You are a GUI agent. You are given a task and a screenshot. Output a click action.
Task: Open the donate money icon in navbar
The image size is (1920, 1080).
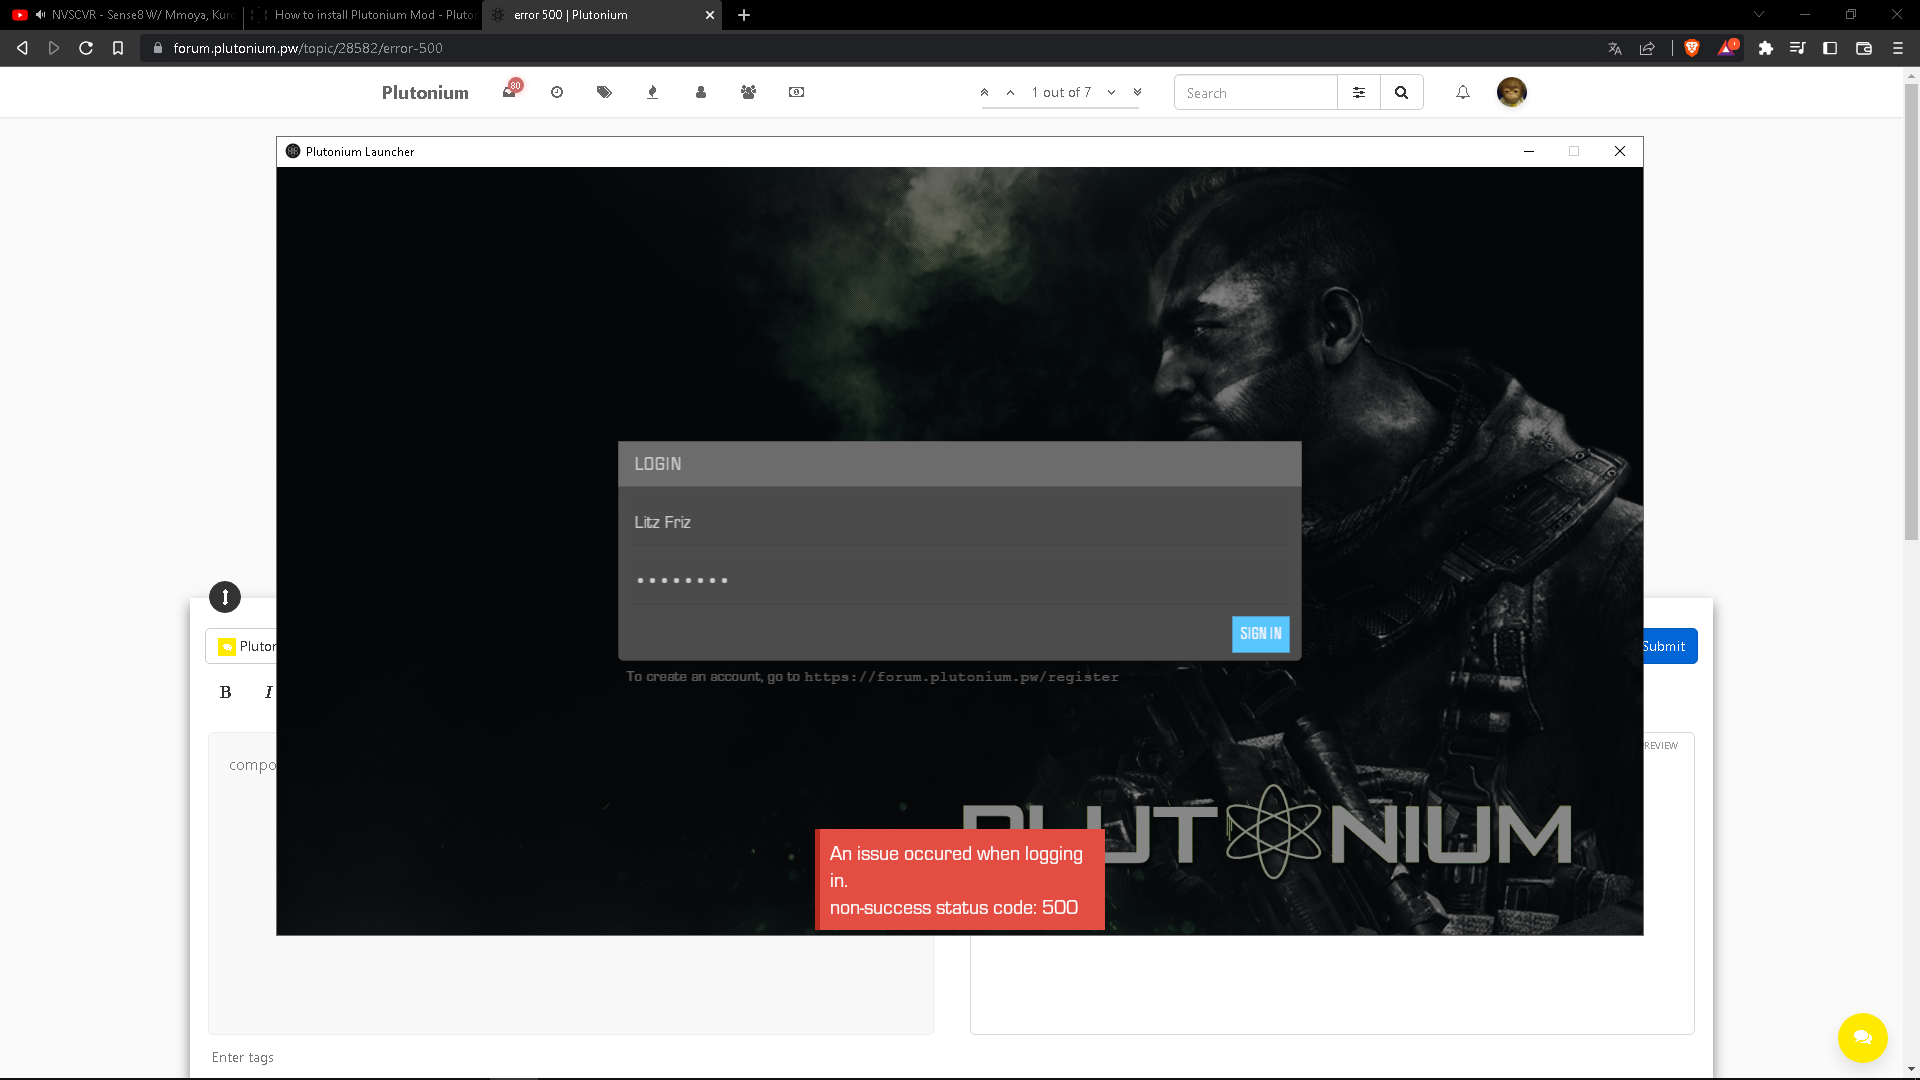click(x=796, y=92)
